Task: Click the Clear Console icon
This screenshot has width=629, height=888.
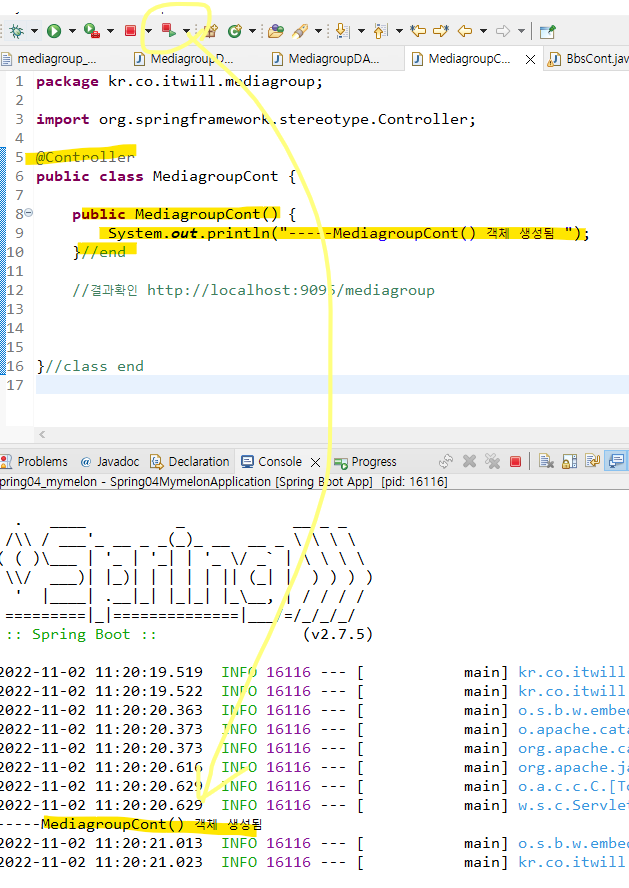Action: tap(546, 462)
